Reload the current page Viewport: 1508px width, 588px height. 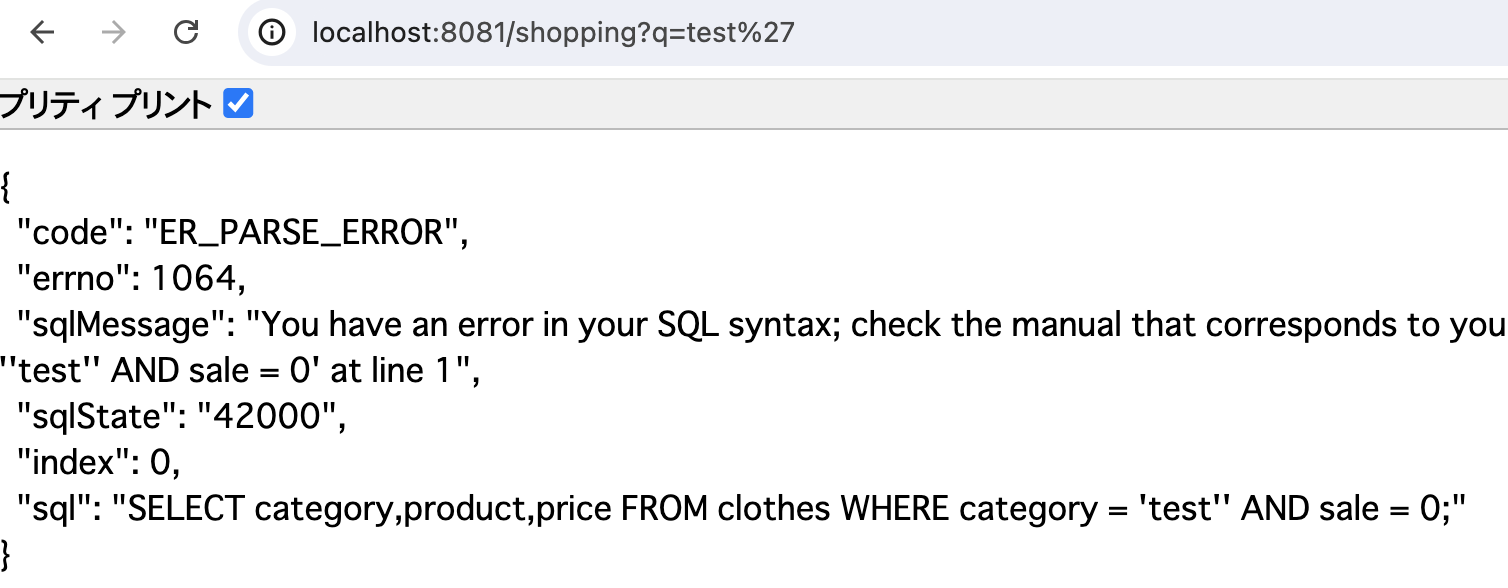tap(186, 33)
